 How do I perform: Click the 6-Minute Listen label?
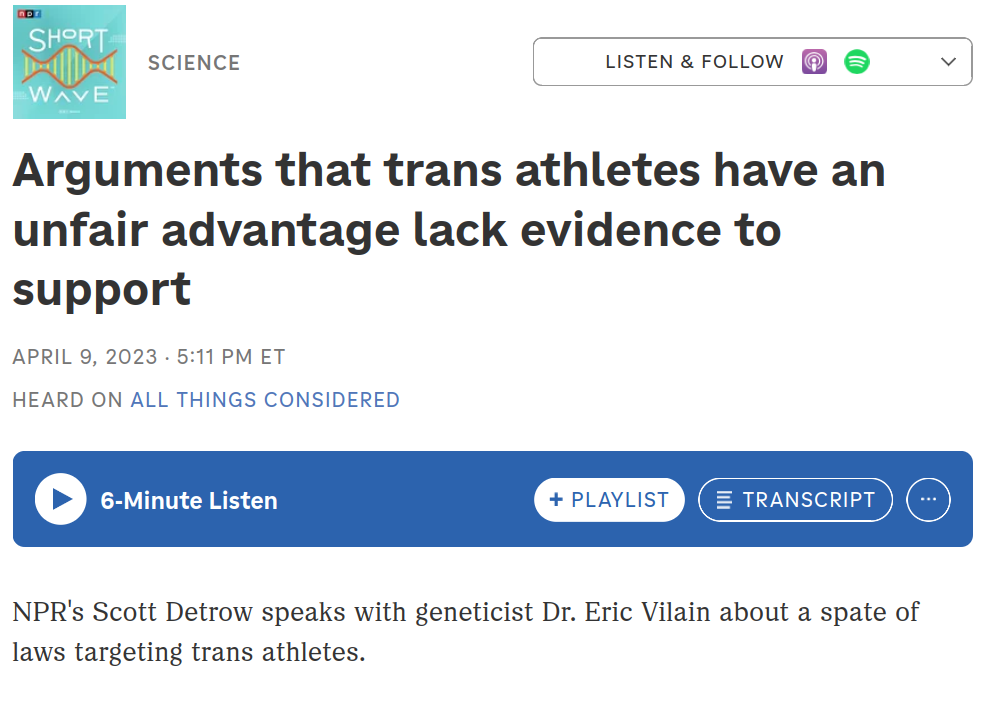pyautogui.click(x=189, y=501)
